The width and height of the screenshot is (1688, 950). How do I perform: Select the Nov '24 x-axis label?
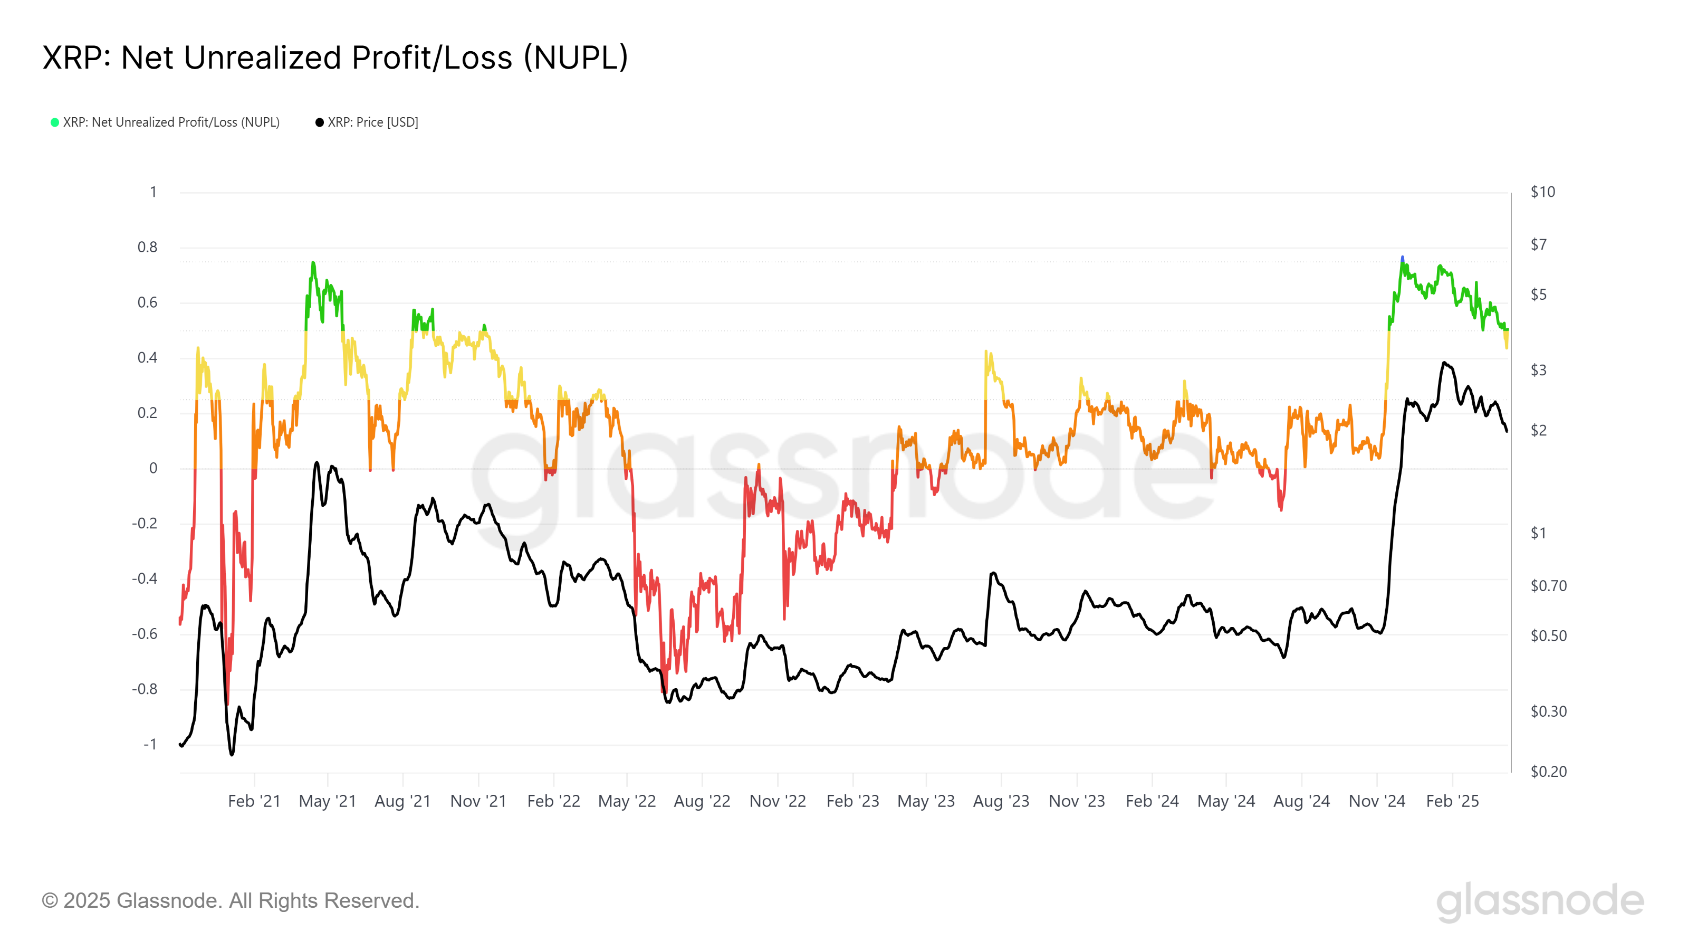[x=1377, y=801]
